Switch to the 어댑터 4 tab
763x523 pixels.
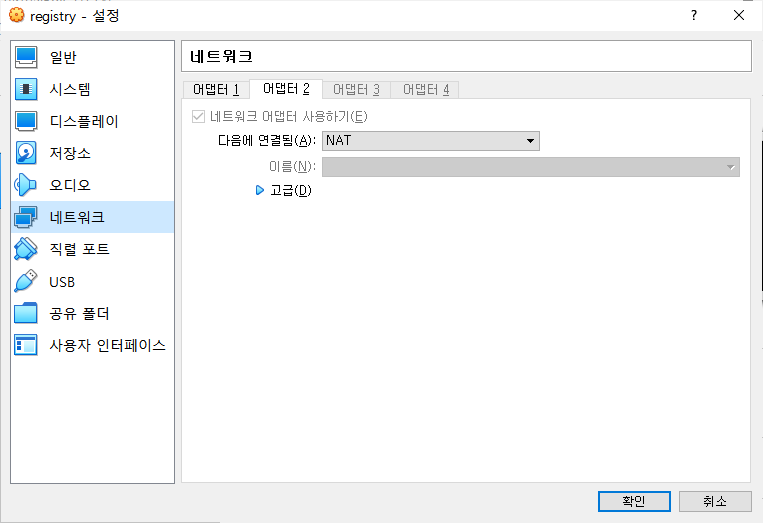click(425, 90)
